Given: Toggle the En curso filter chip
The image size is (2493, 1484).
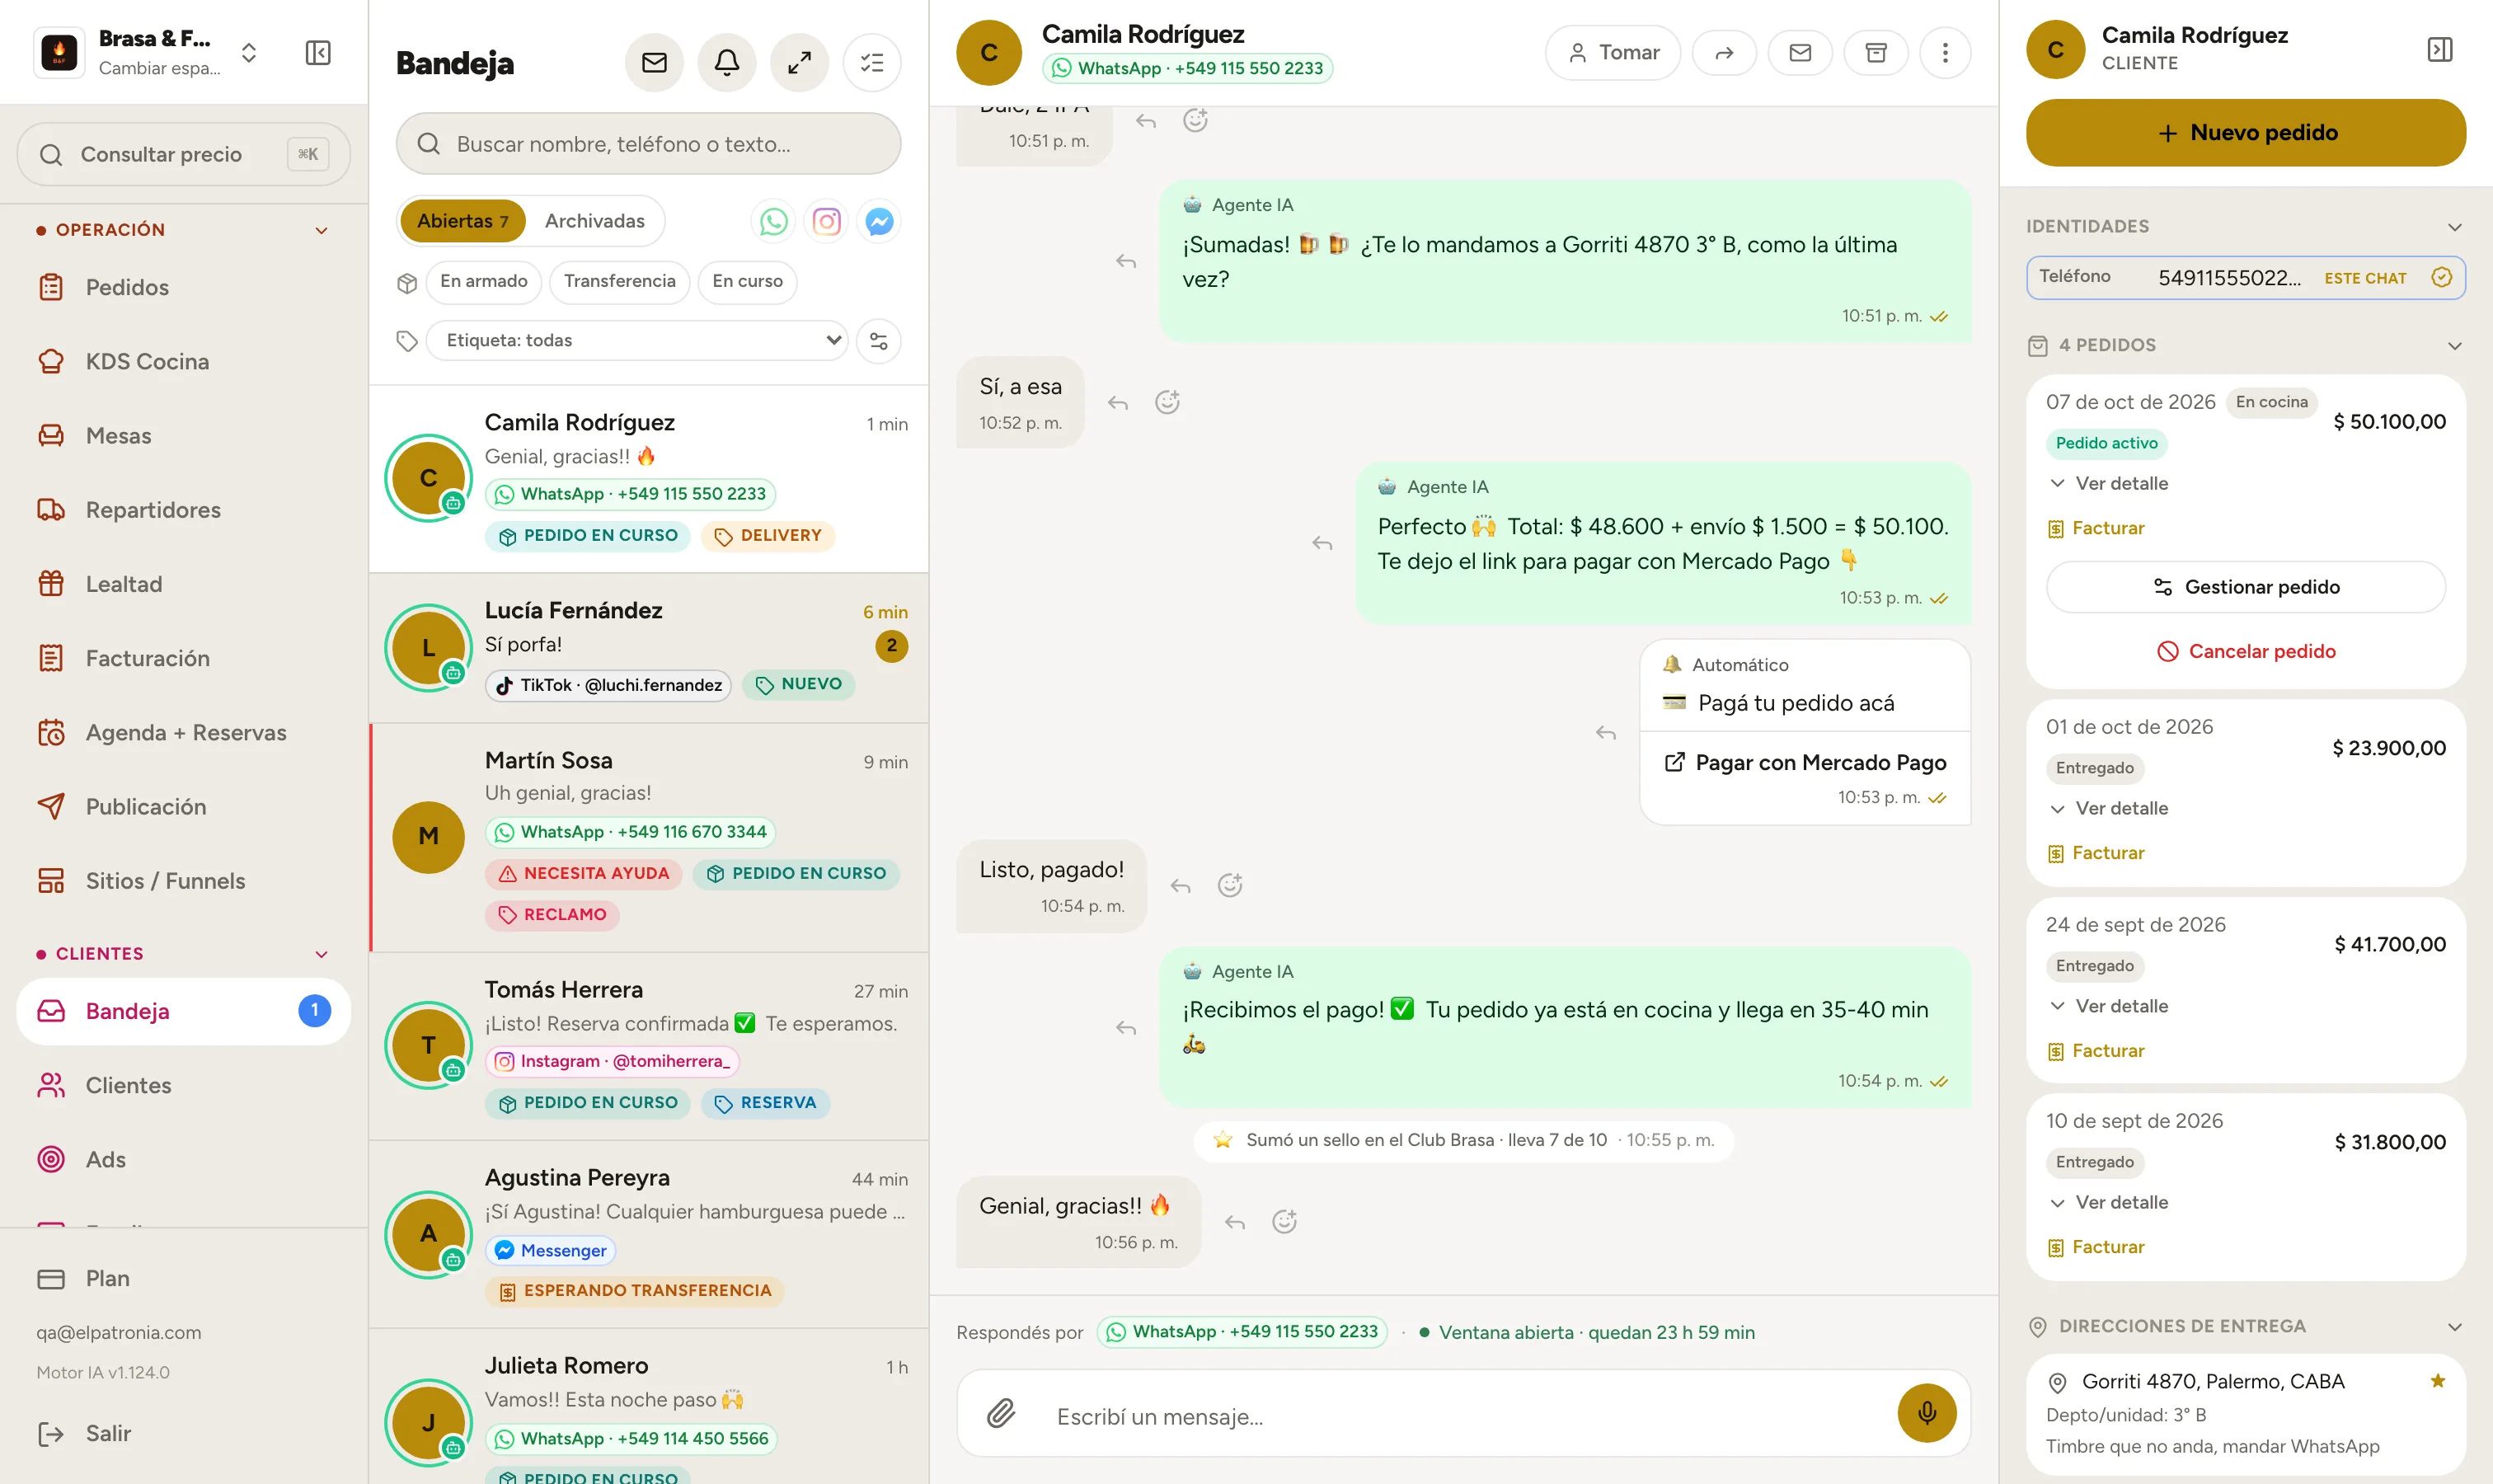Looking at the screenshot, I should [x=747, y=281].
